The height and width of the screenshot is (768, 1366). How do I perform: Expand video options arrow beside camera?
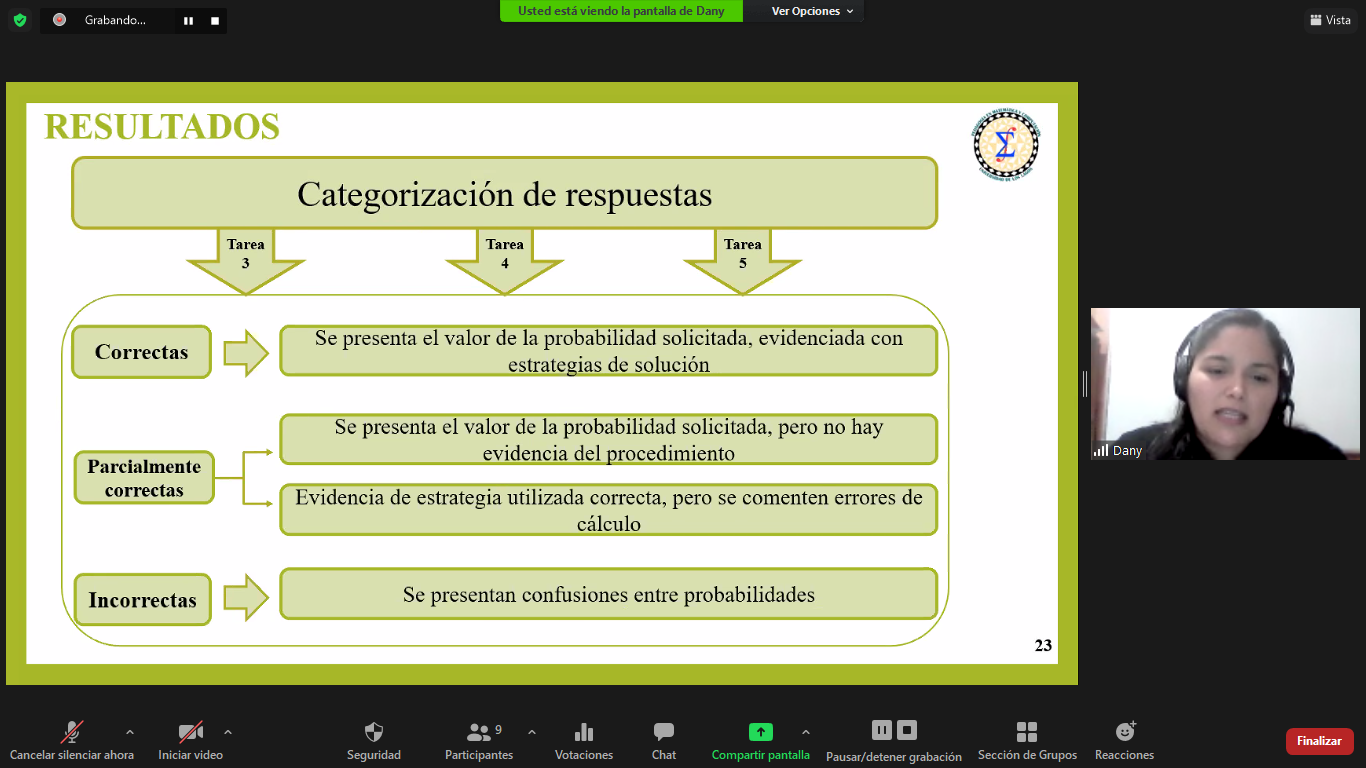point(228,732)
